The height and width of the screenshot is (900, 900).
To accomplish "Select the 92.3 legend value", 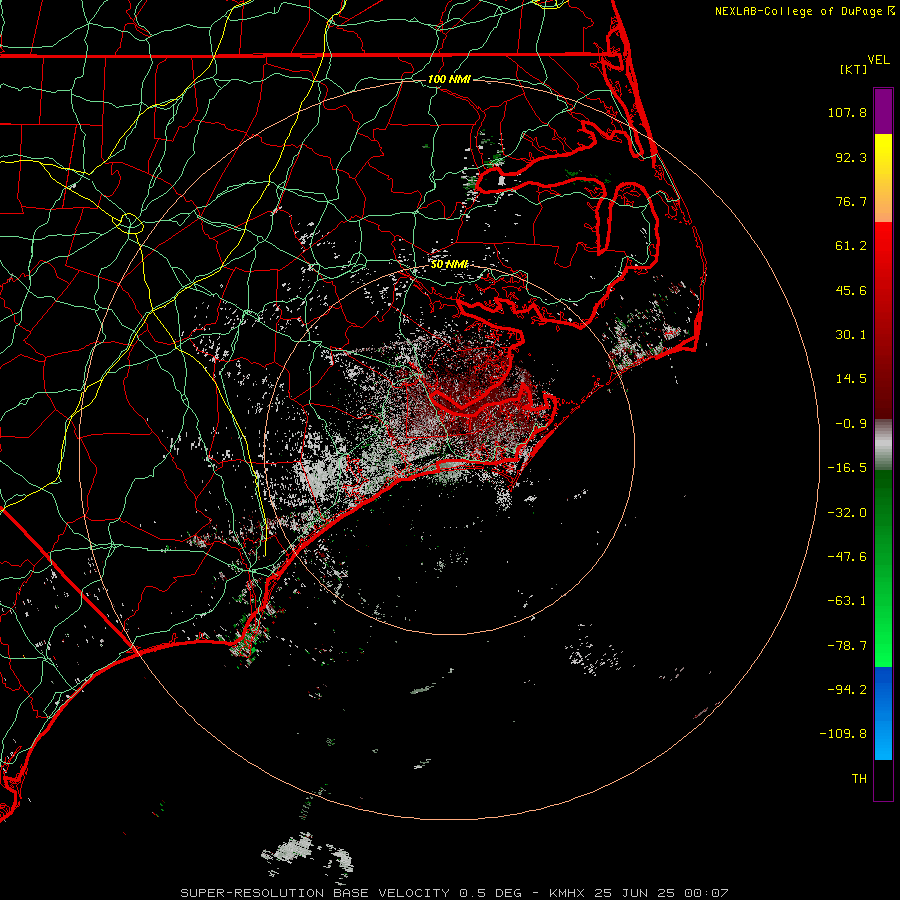I will coord(851,157).
